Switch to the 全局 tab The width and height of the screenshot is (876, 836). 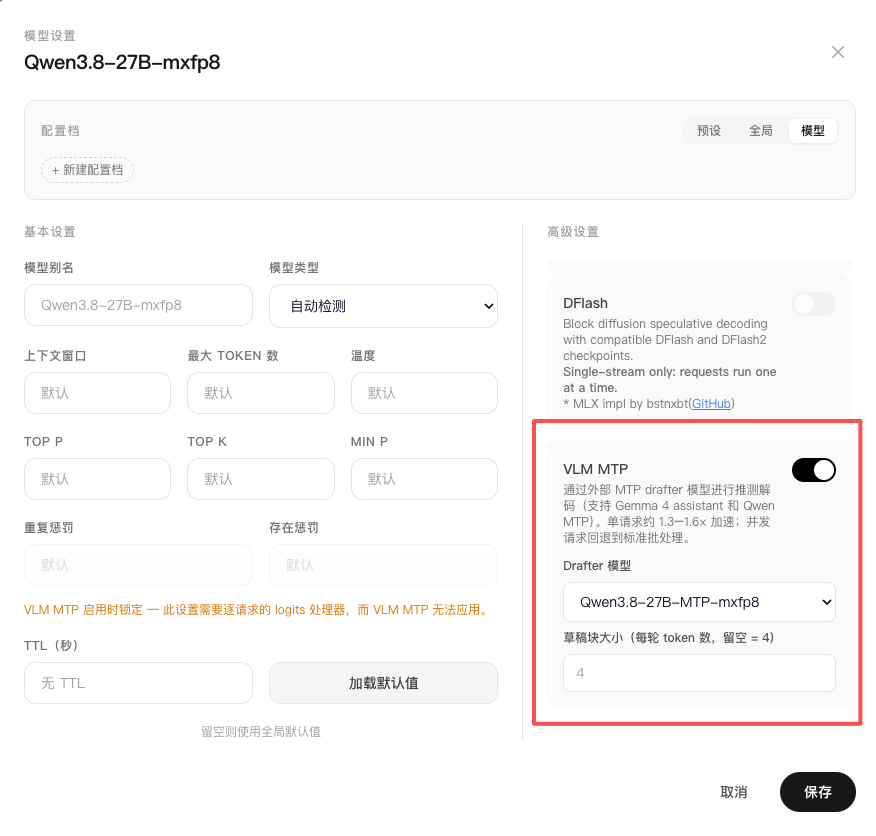click(761, 131)
